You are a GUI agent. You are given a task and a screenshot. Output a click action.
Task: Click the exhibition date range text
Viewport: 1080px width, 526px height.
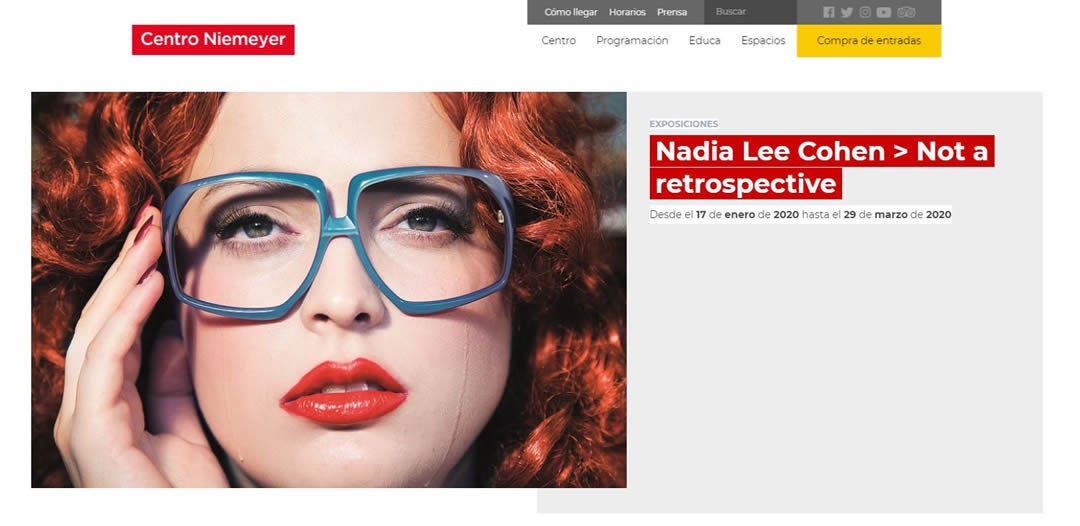coord(800,215)
